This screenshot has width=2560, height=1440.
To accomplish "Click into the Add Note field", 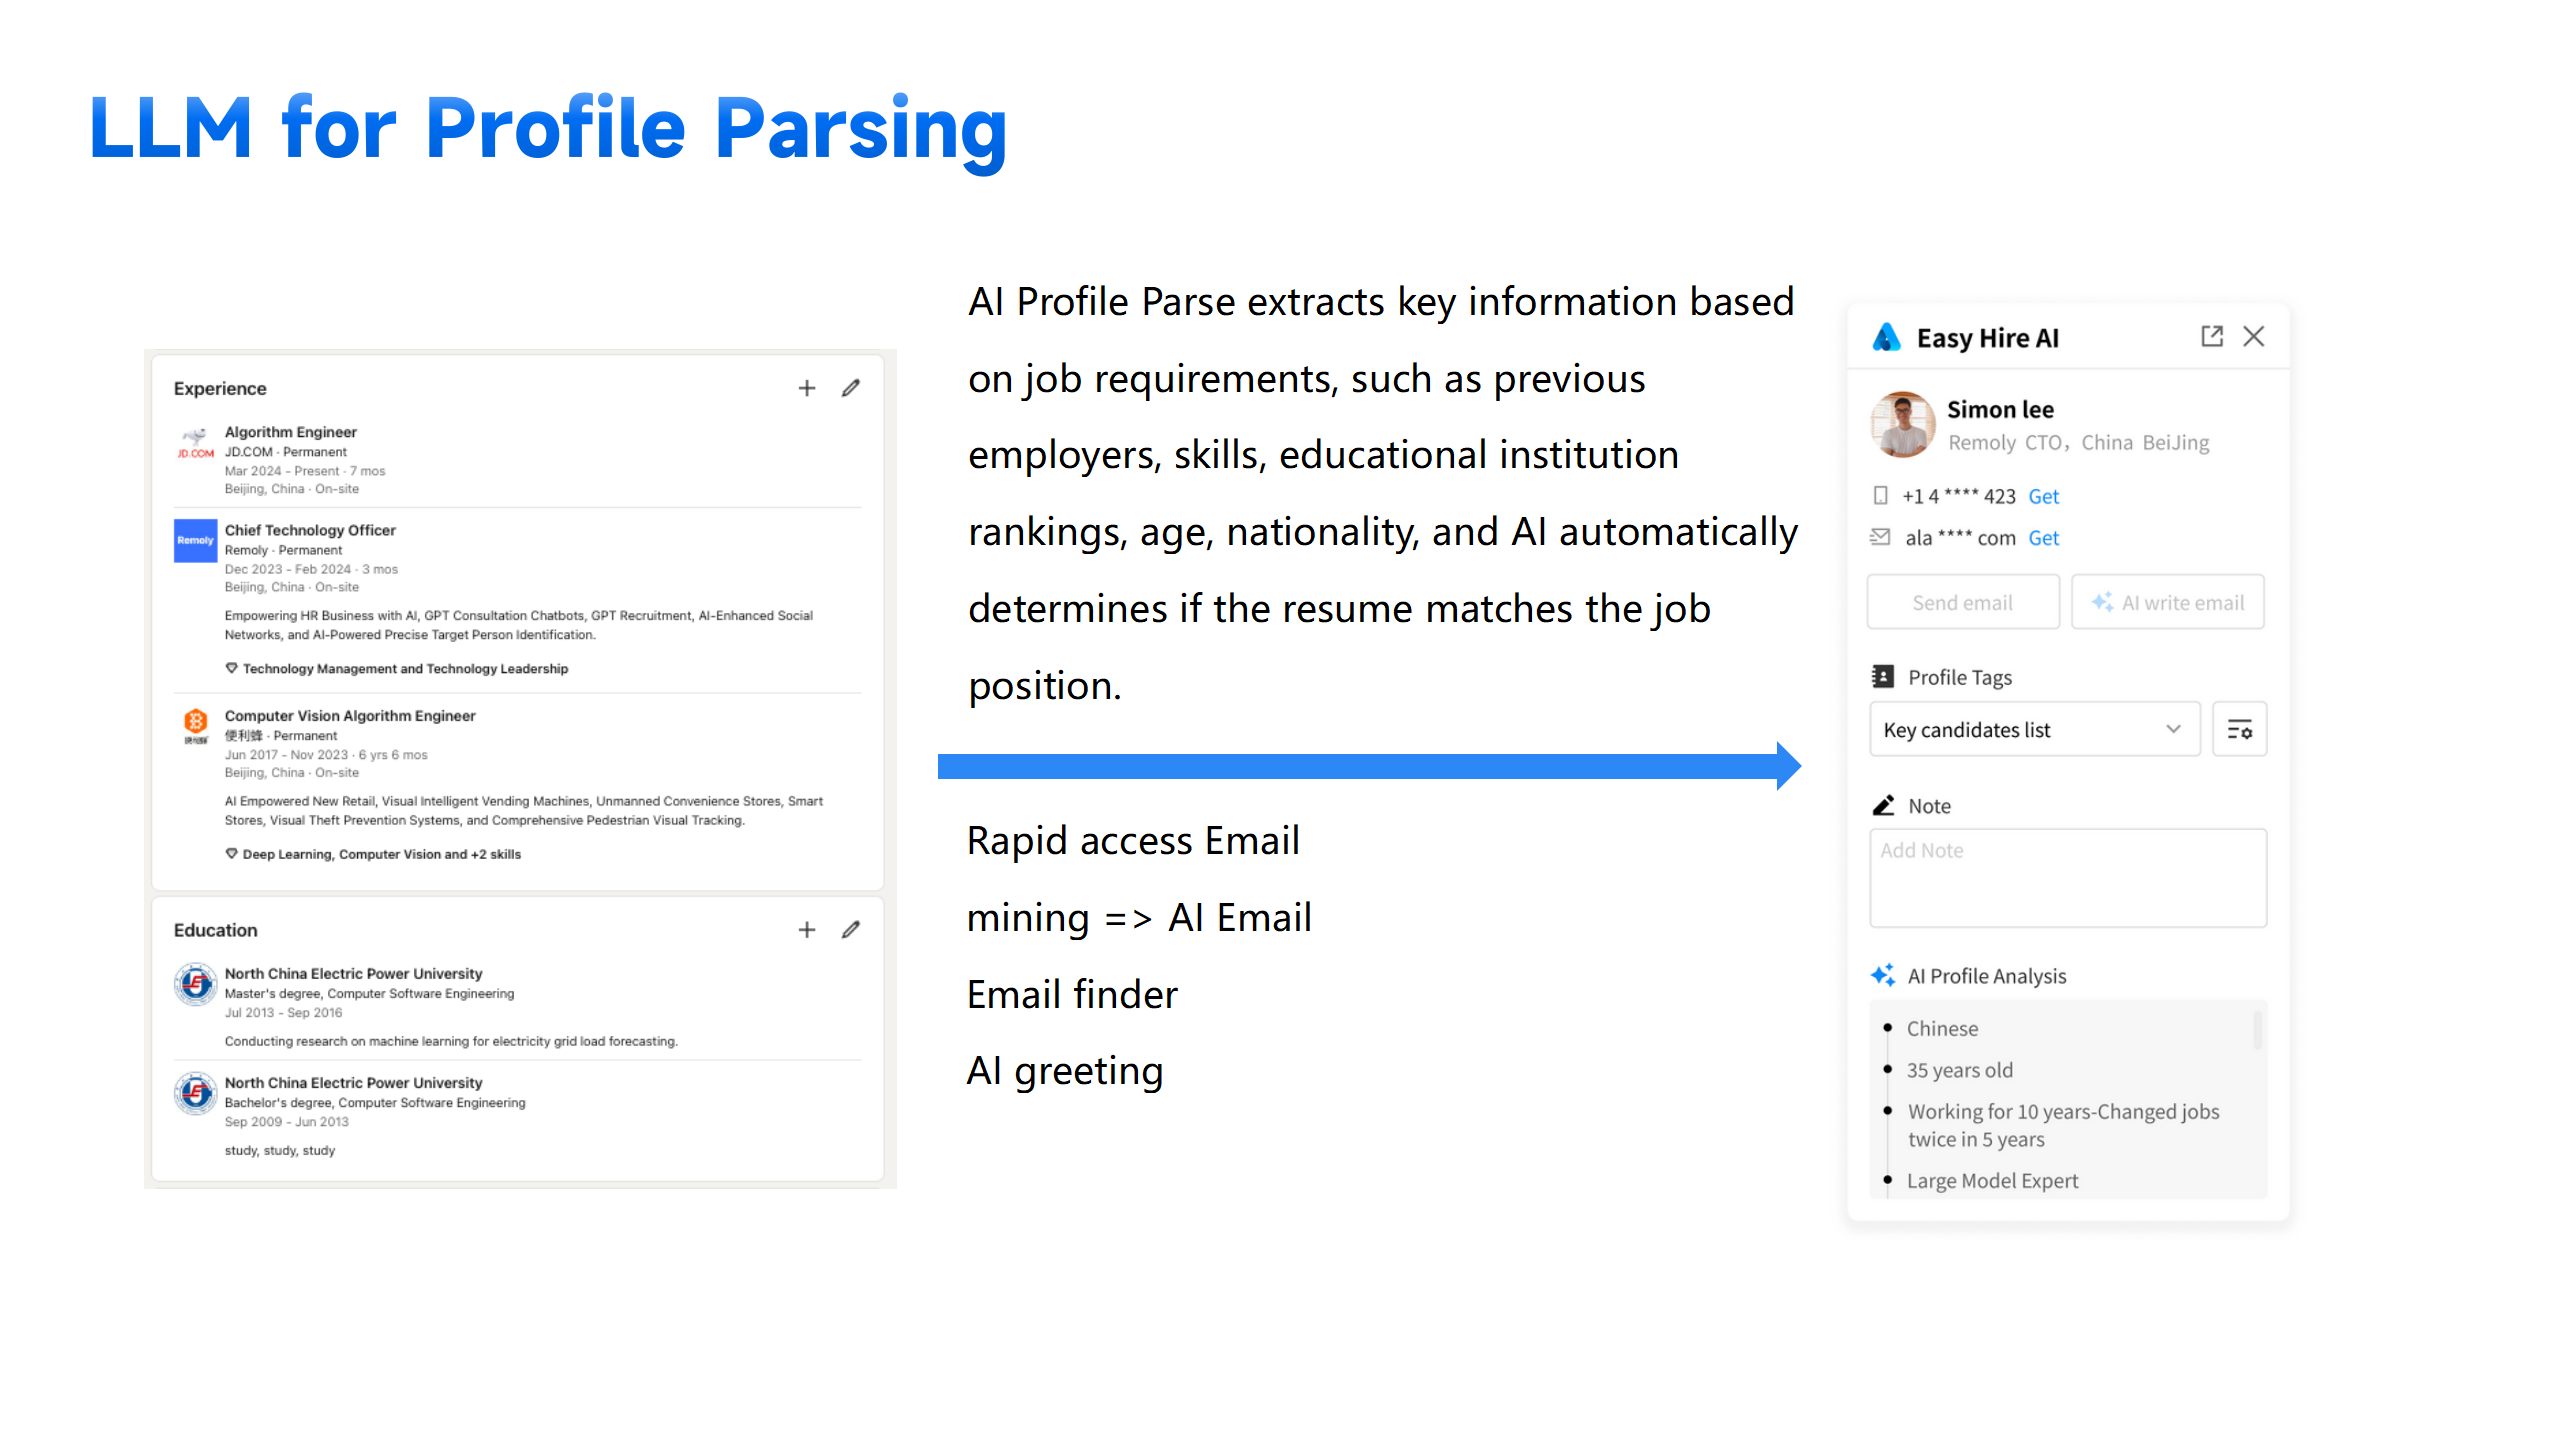I will pos(2067,878).
